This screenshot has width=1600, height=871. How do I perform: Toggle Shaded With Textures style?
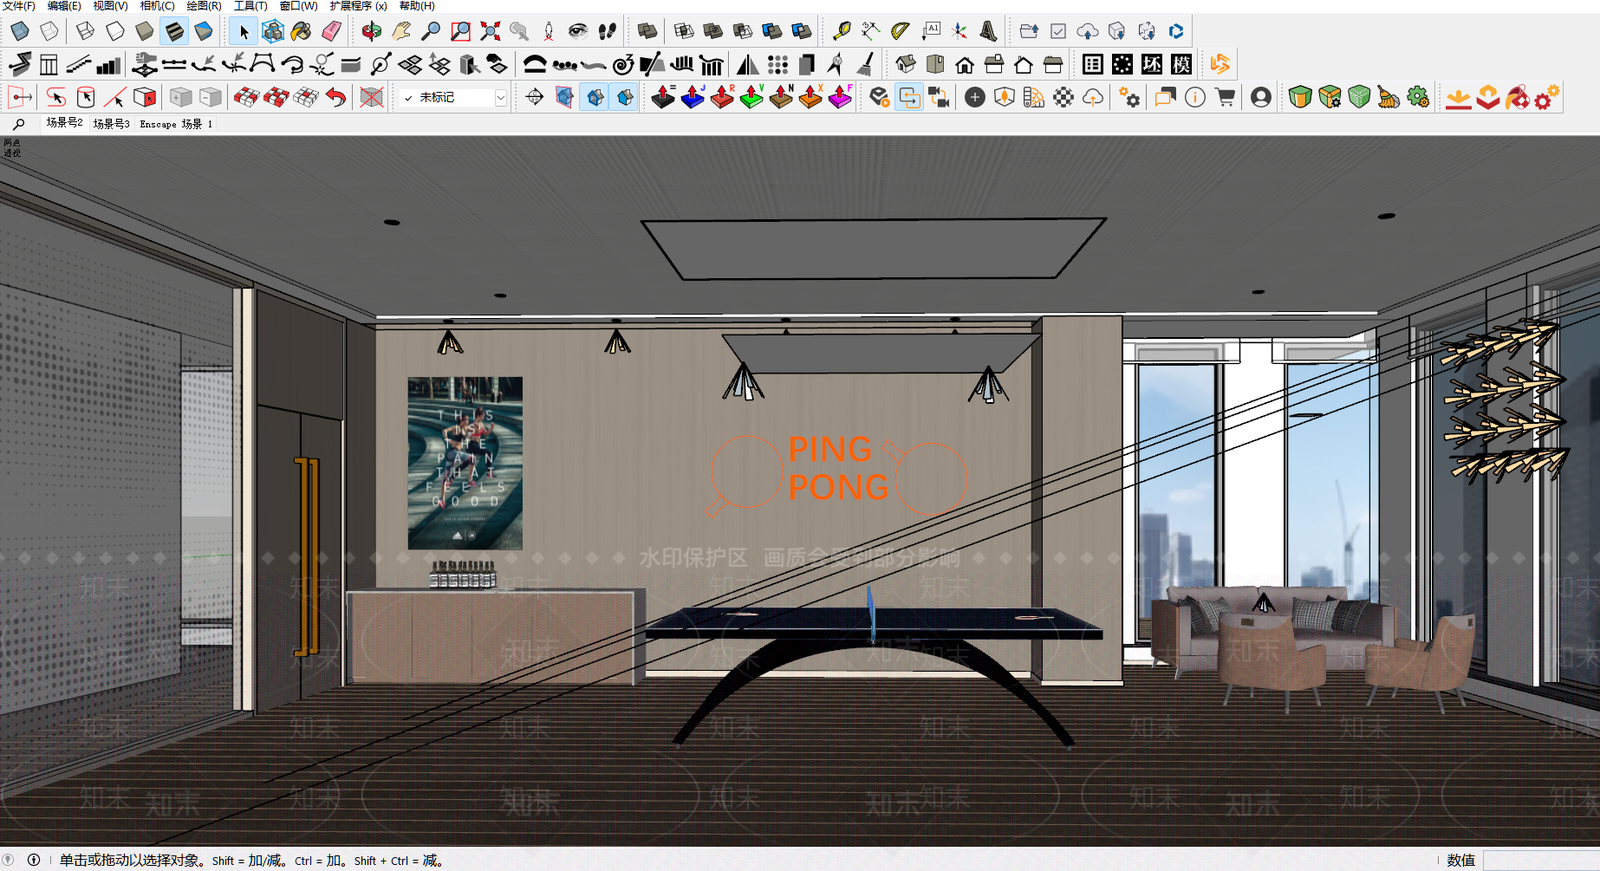tap(174, 32)
